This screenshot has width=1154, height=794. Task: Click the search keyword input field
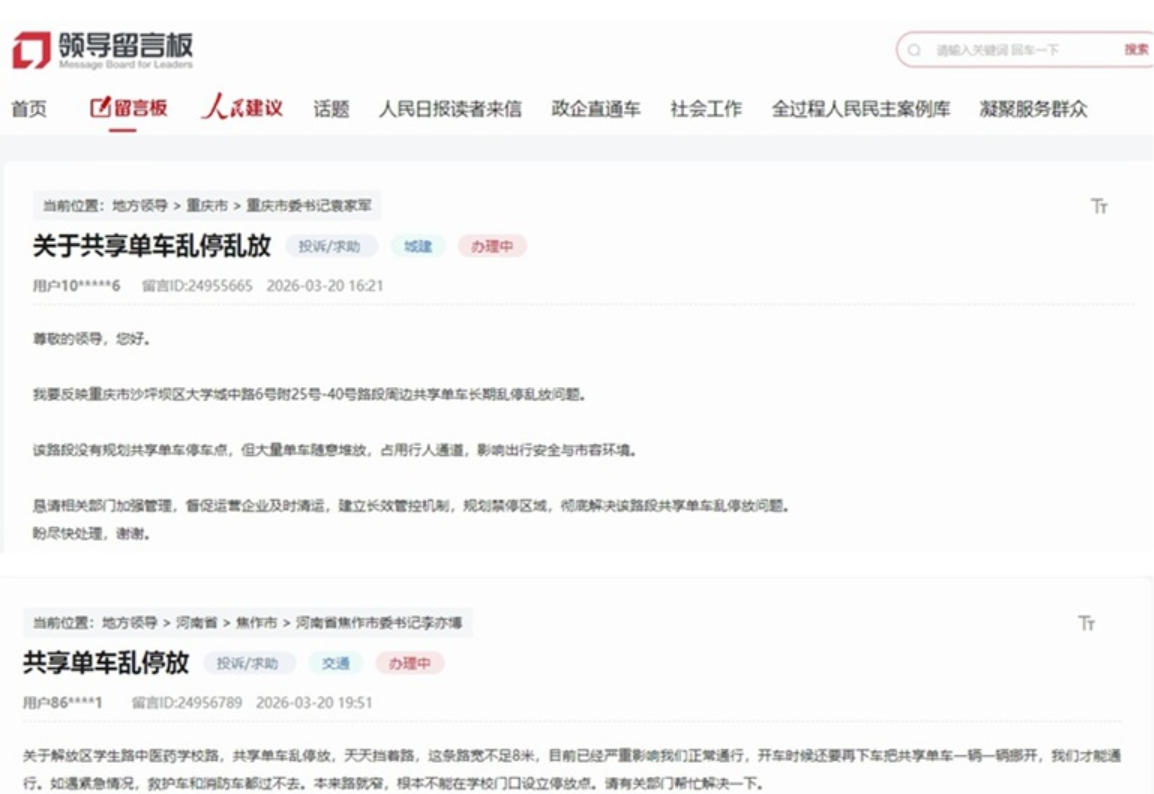coord(1019,50)
